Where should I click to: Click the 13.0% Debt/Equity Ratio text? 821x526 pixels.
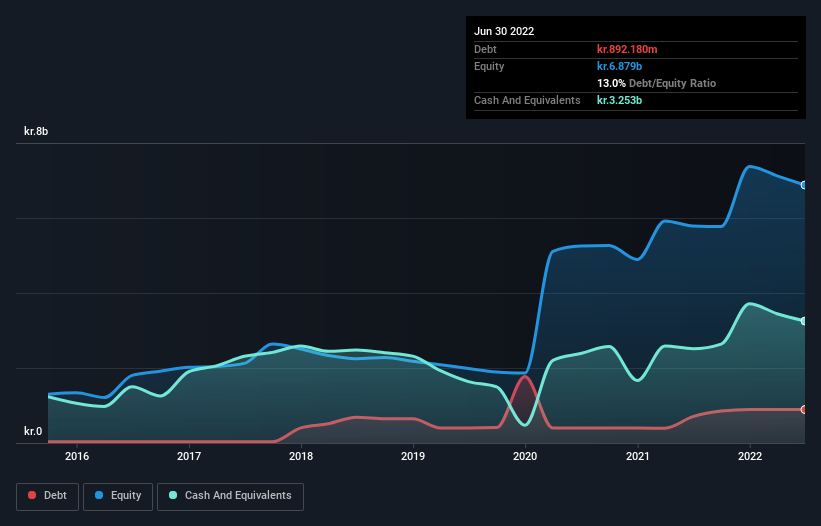point(656,83)
